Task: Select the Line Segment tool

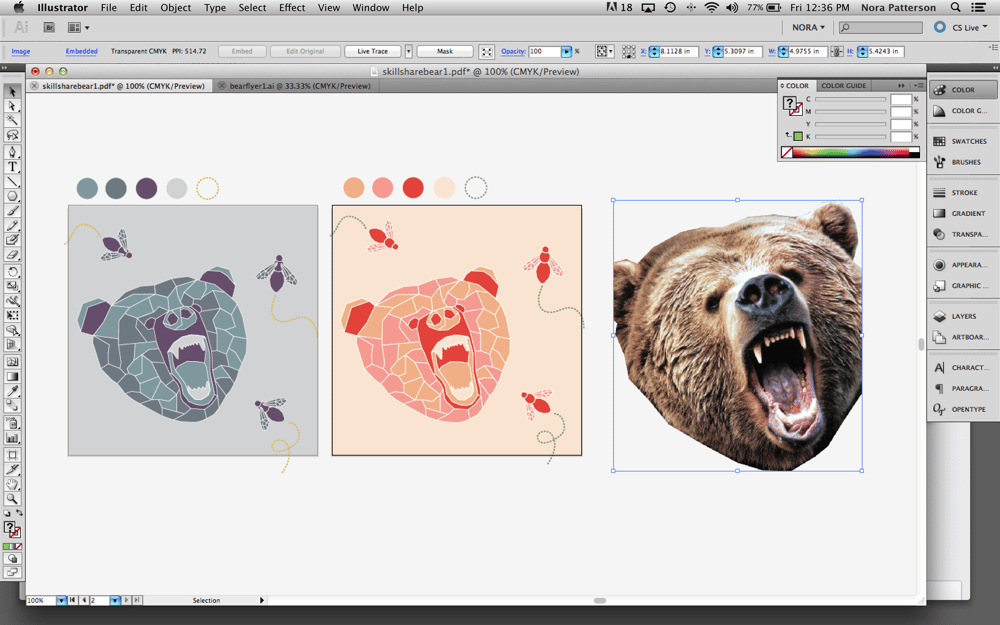Action: (12, 181)
